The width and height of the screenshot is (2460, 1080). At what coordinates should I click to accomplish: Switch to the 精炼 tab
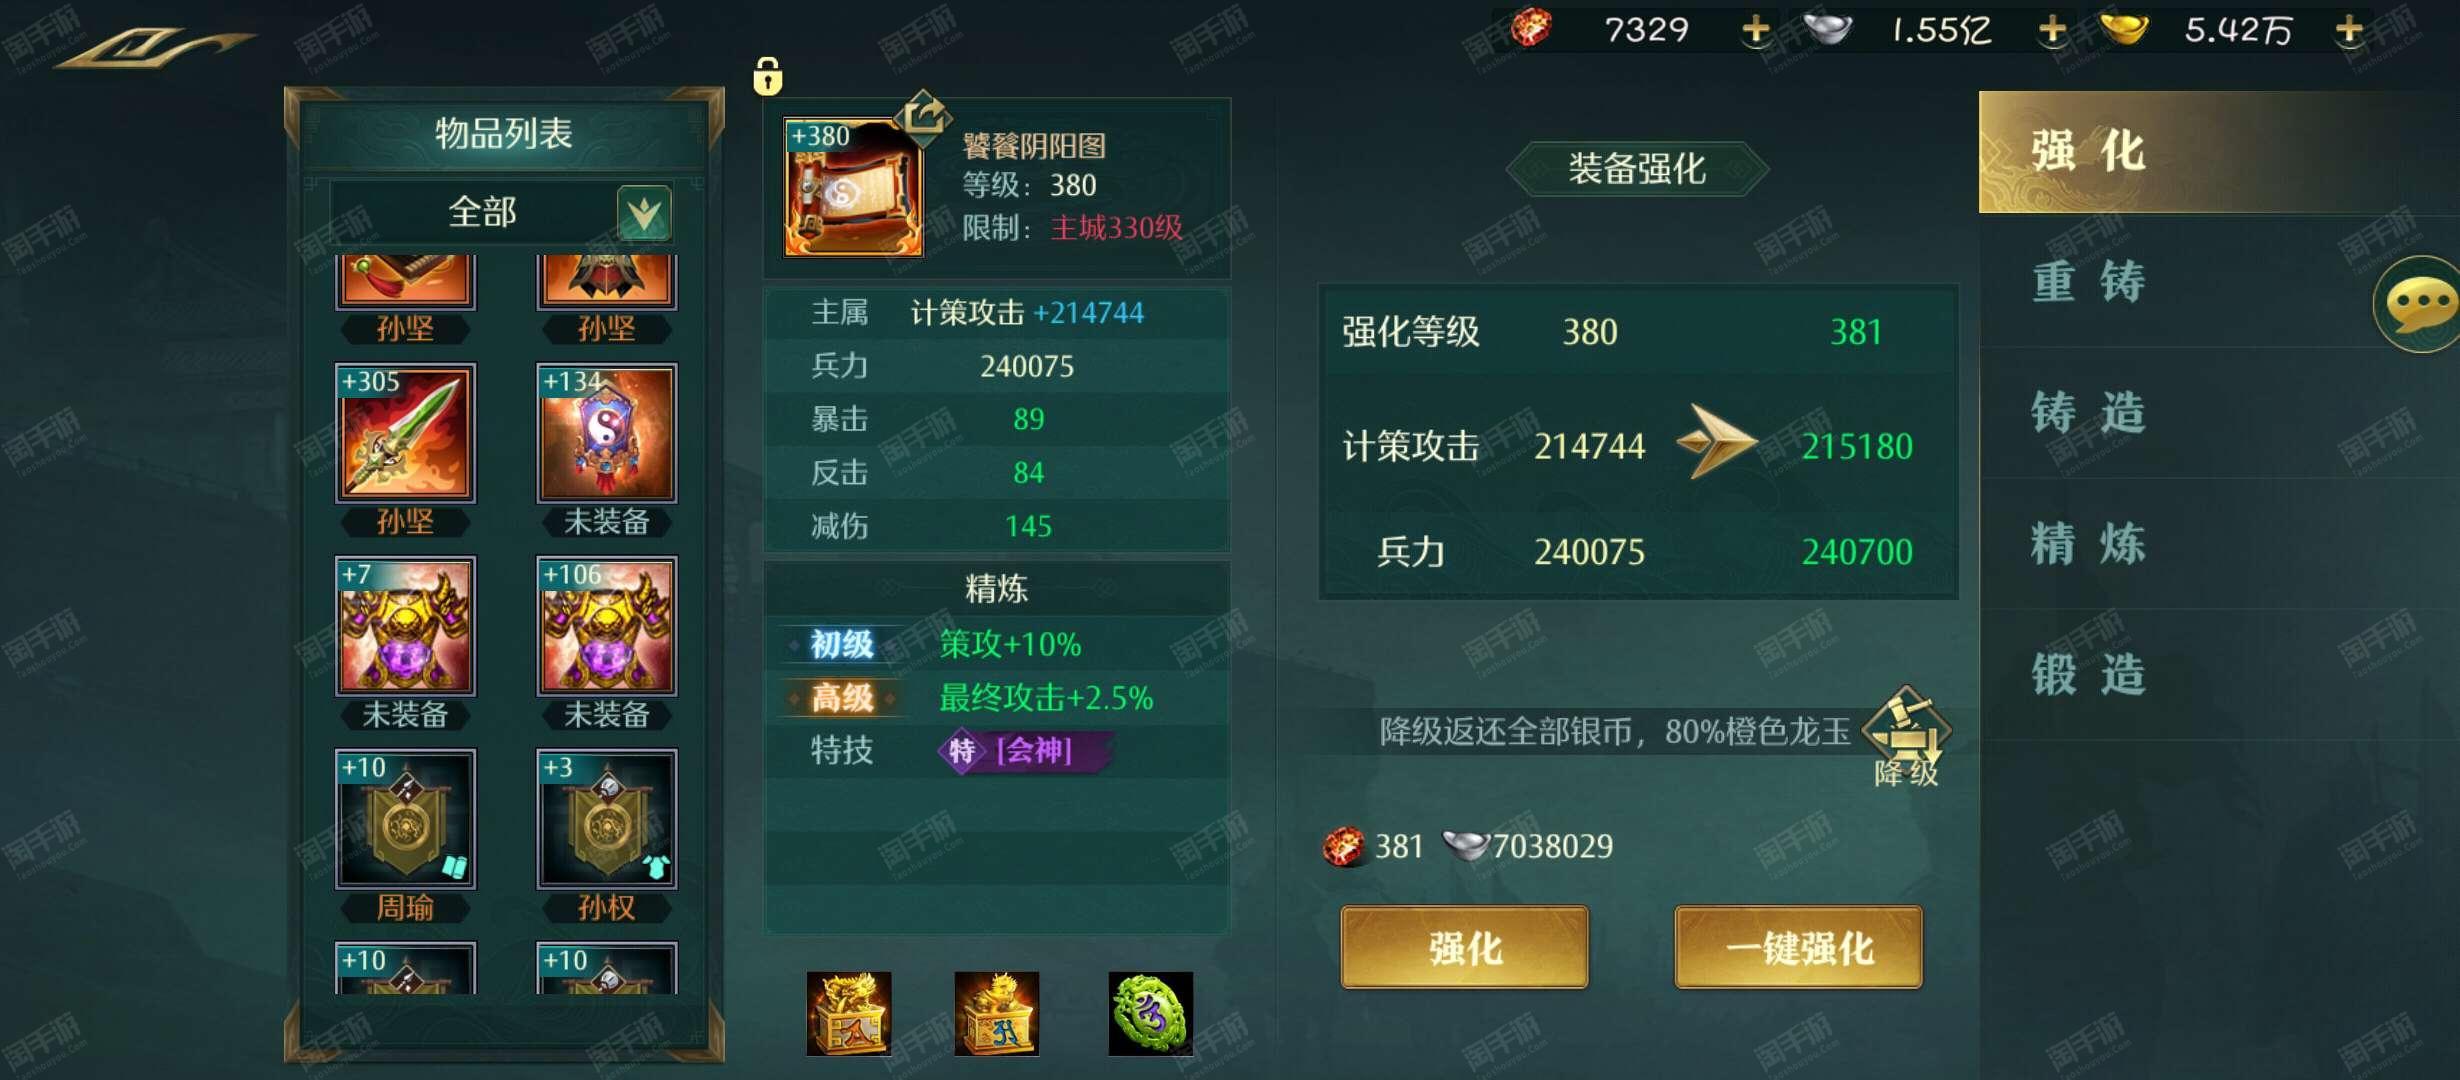(2088, 544)
